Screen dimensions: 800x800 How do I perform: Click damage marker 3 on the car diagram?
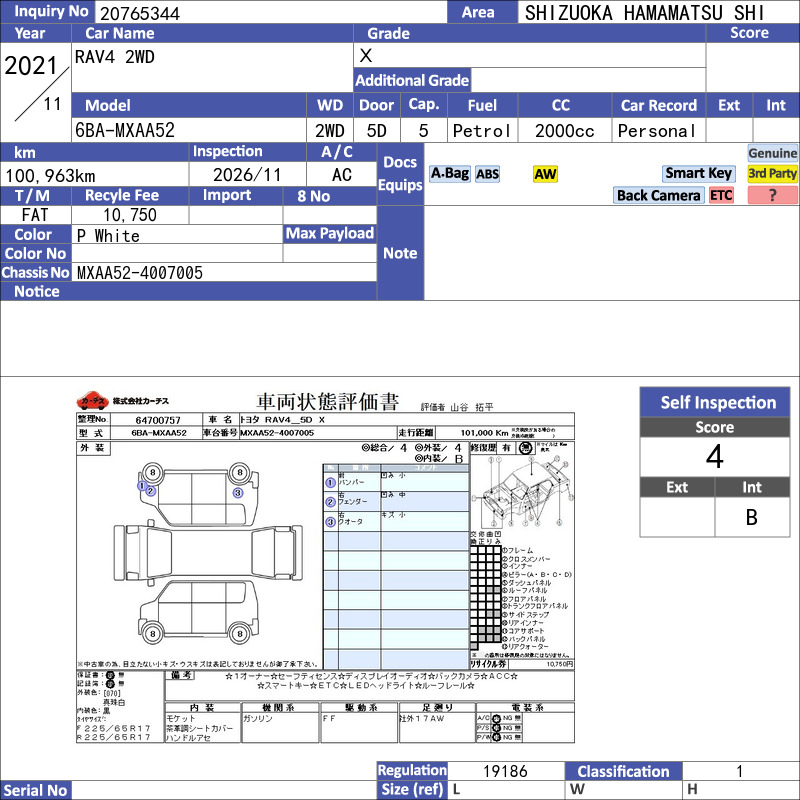point(238,493)
